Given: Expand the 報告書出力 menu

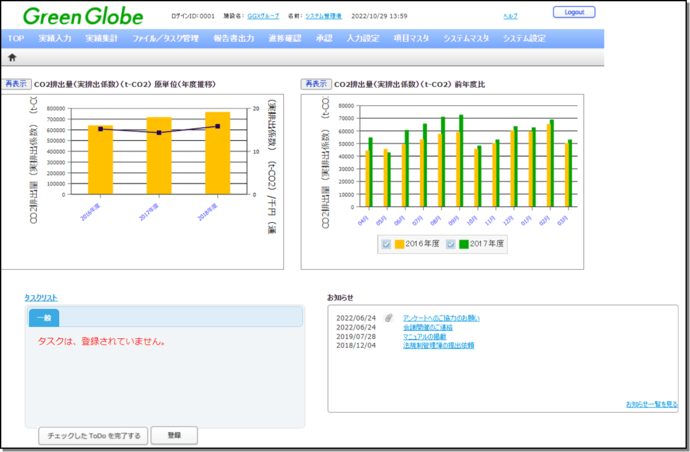Looking at the screenshot, I should pyautogui.click(x=233, y=38).
